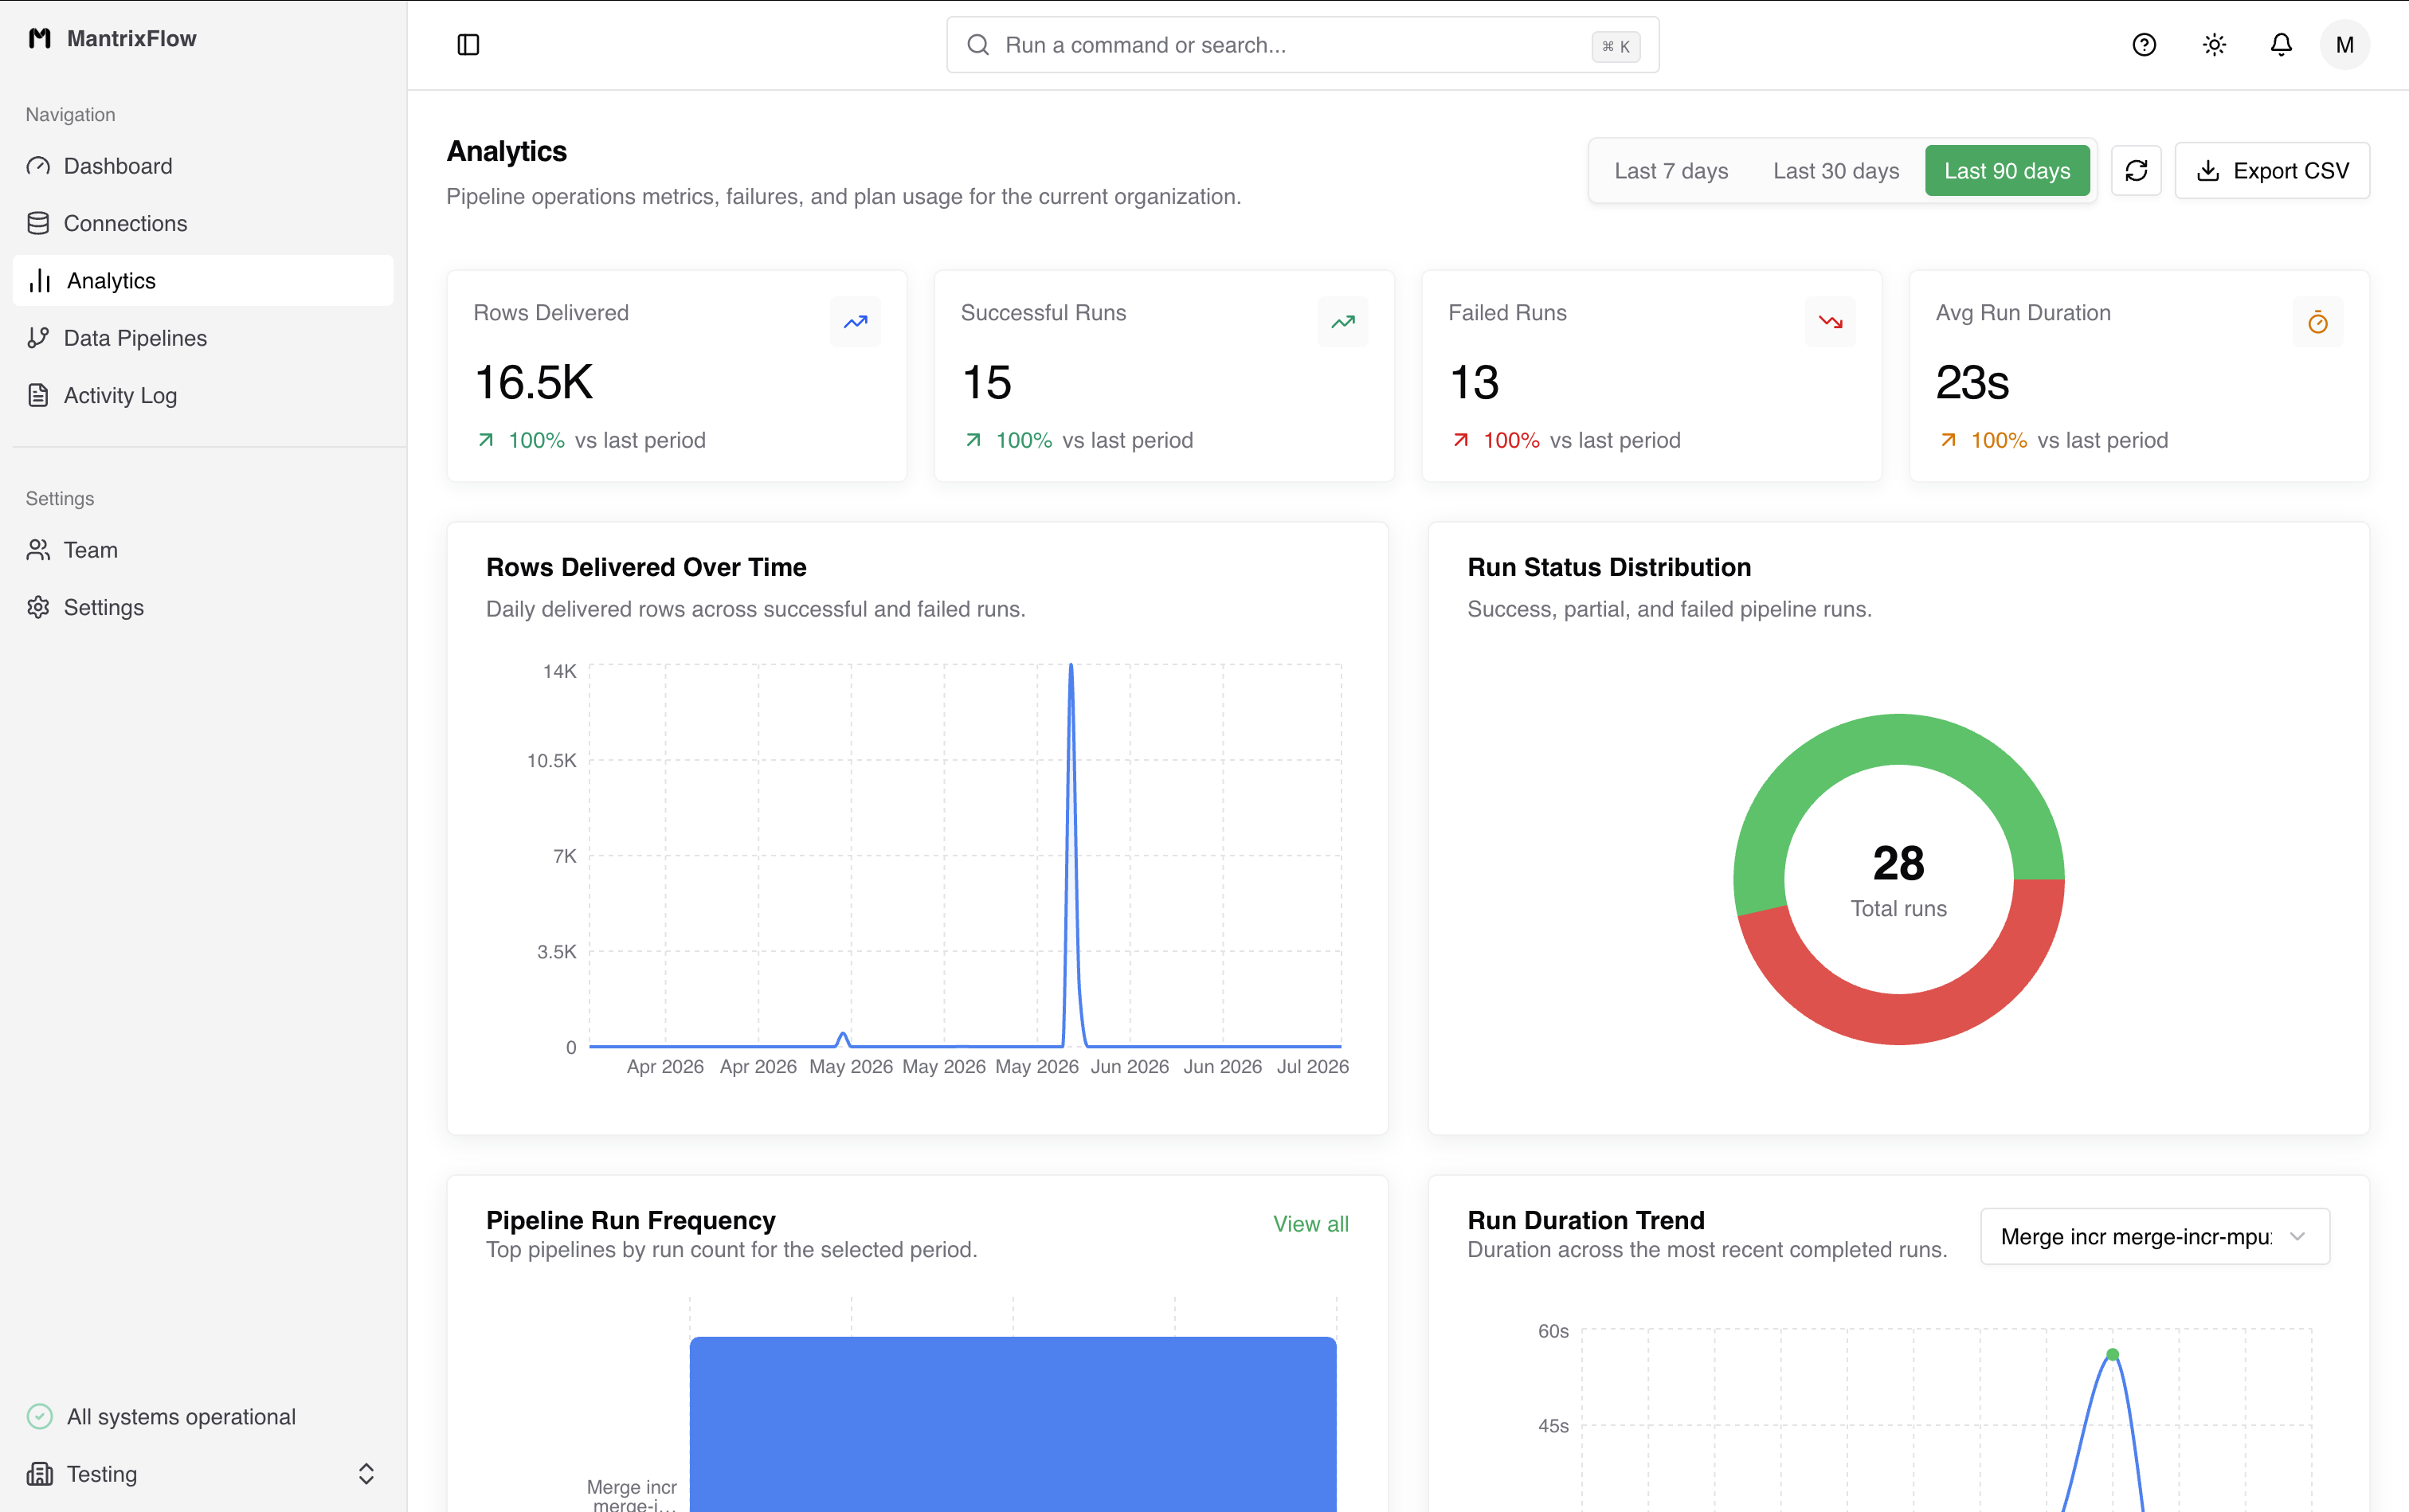The image size is (2409, 1512).
Task: Open the notifications bell icon
Action: coord(2281,45)
